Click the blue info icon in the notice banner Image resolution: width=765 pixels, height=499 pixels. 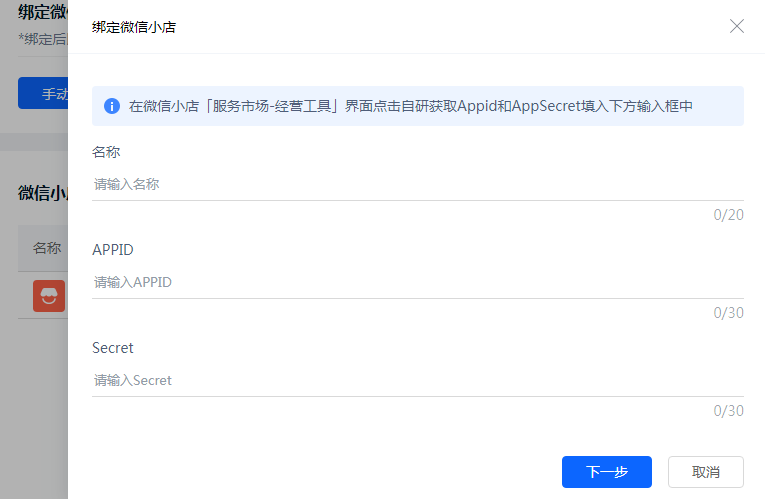point(112,106)
